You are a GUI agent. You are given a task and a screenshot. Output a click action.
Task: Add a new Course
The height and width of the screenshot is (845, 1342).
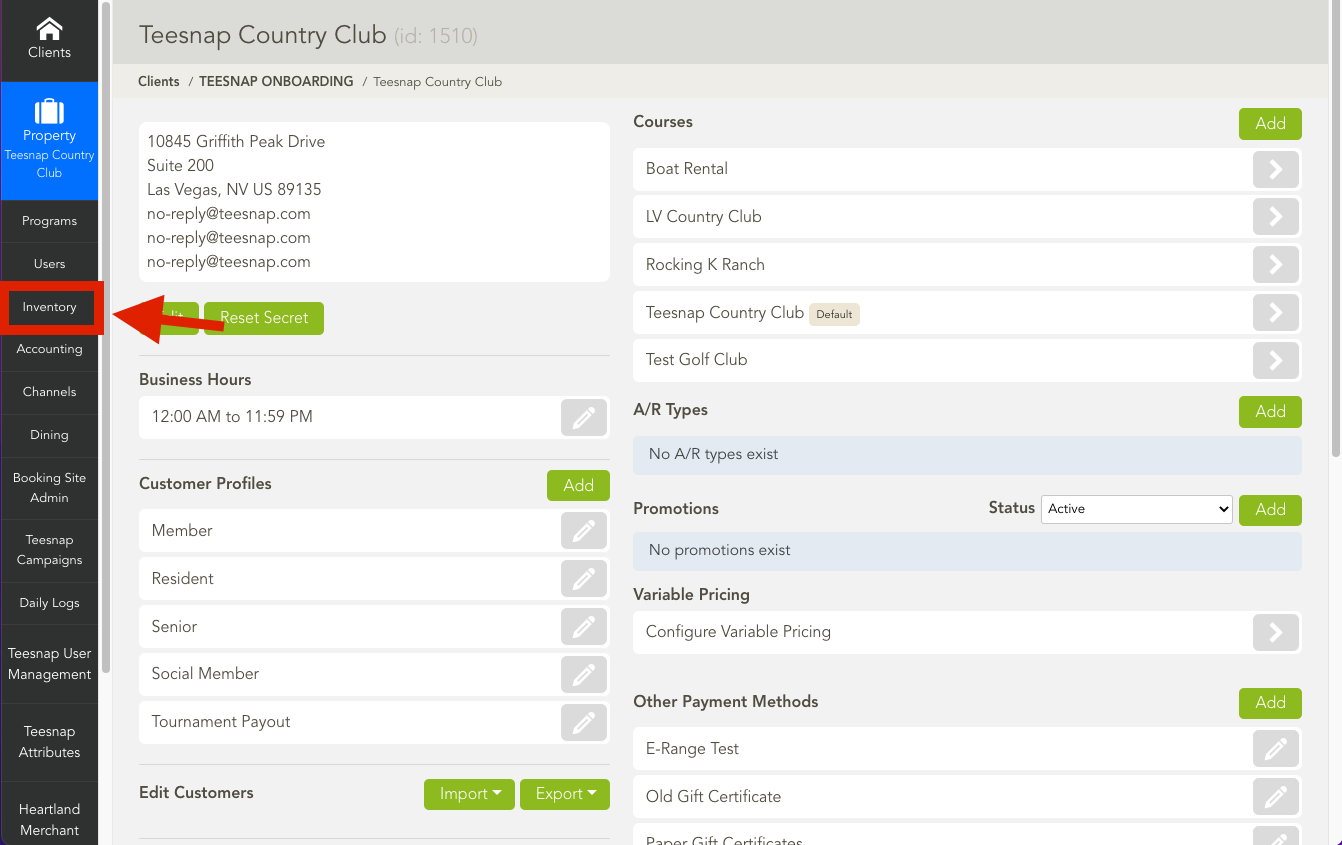pos(1270,124)
